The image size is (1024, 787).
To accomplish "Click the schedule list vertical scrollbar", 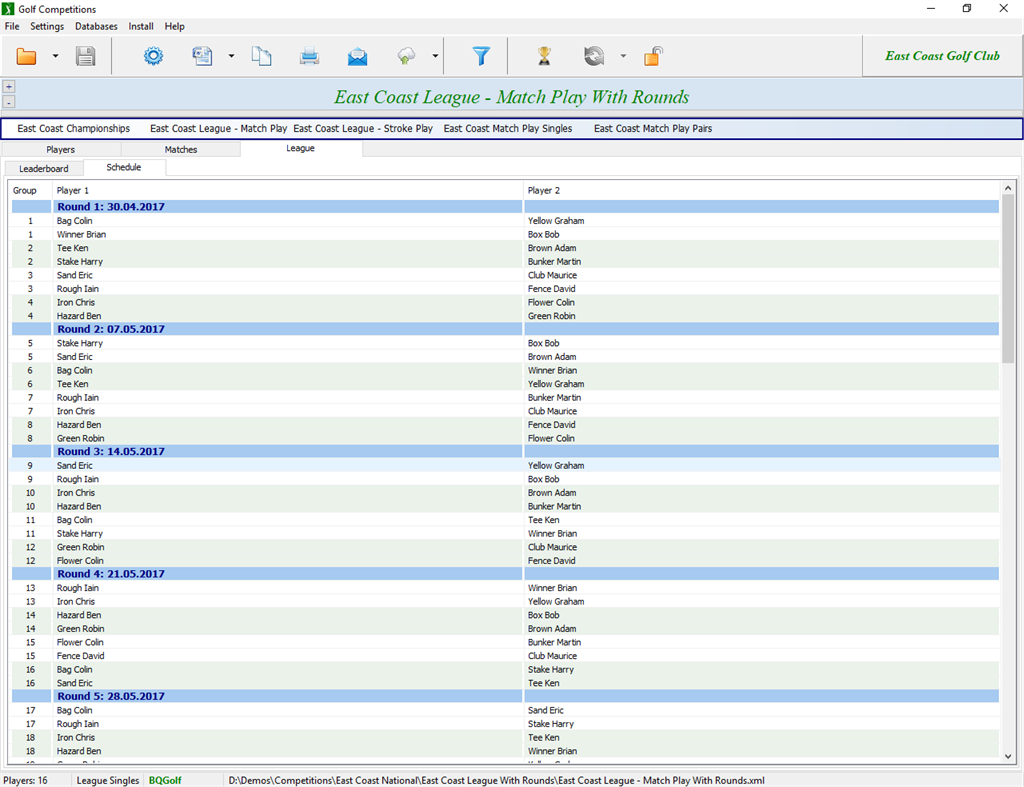I will point(1008,280).
